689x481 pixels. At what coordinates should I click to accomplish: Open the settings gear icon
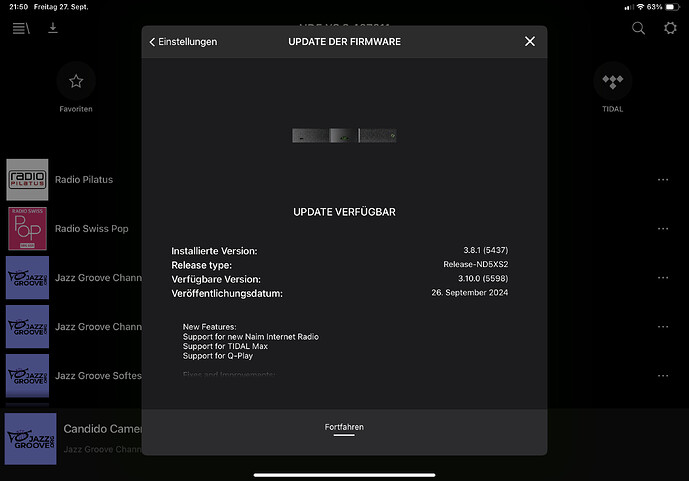(670, 28)
